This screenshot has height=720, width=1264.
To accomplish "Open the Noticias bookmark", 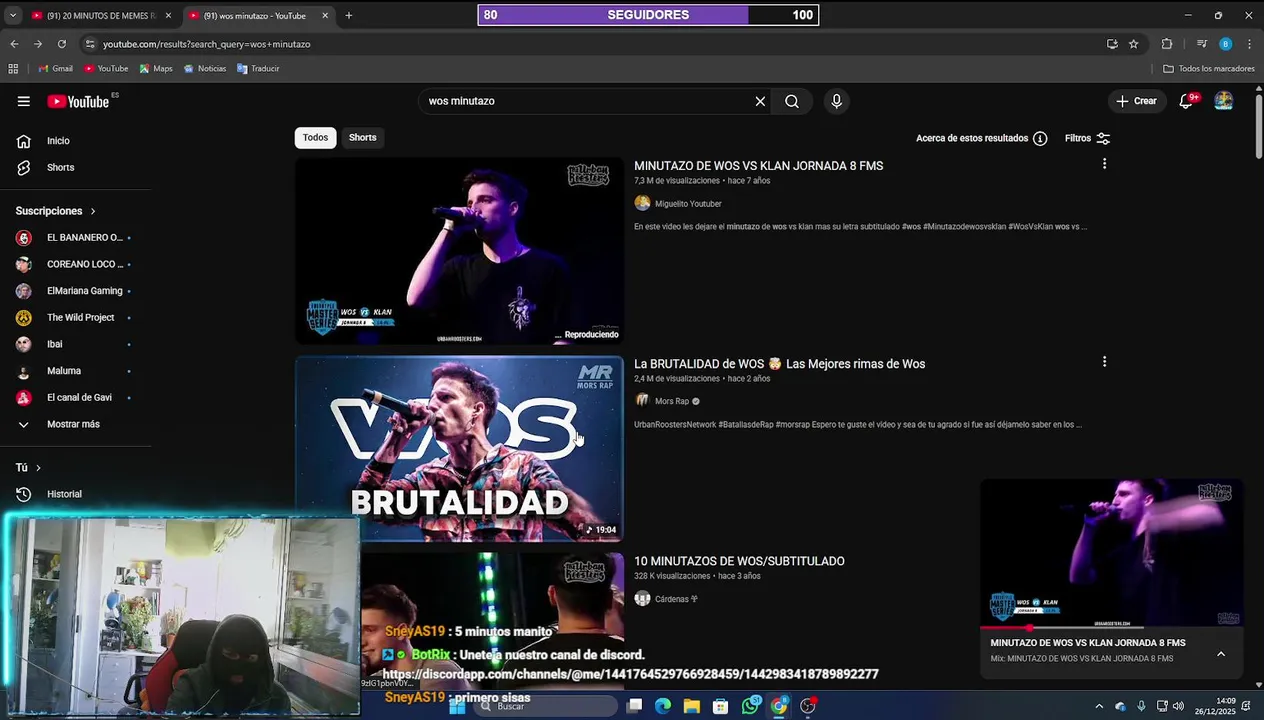I will pos(205,69).
